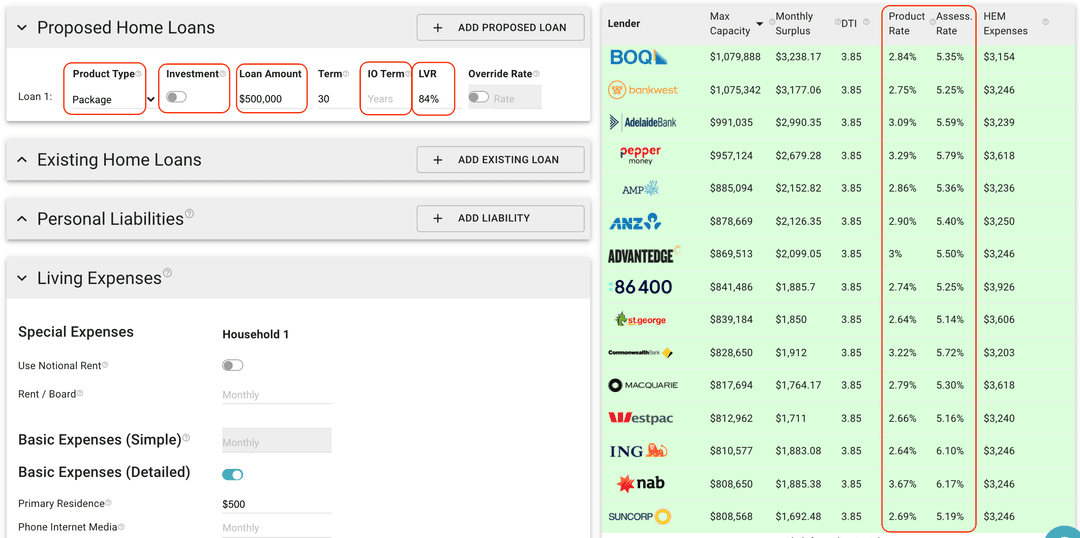Click Westpac monthly surplus $1,711
This screenshot has height=538, width=1080.
(791, 418)
